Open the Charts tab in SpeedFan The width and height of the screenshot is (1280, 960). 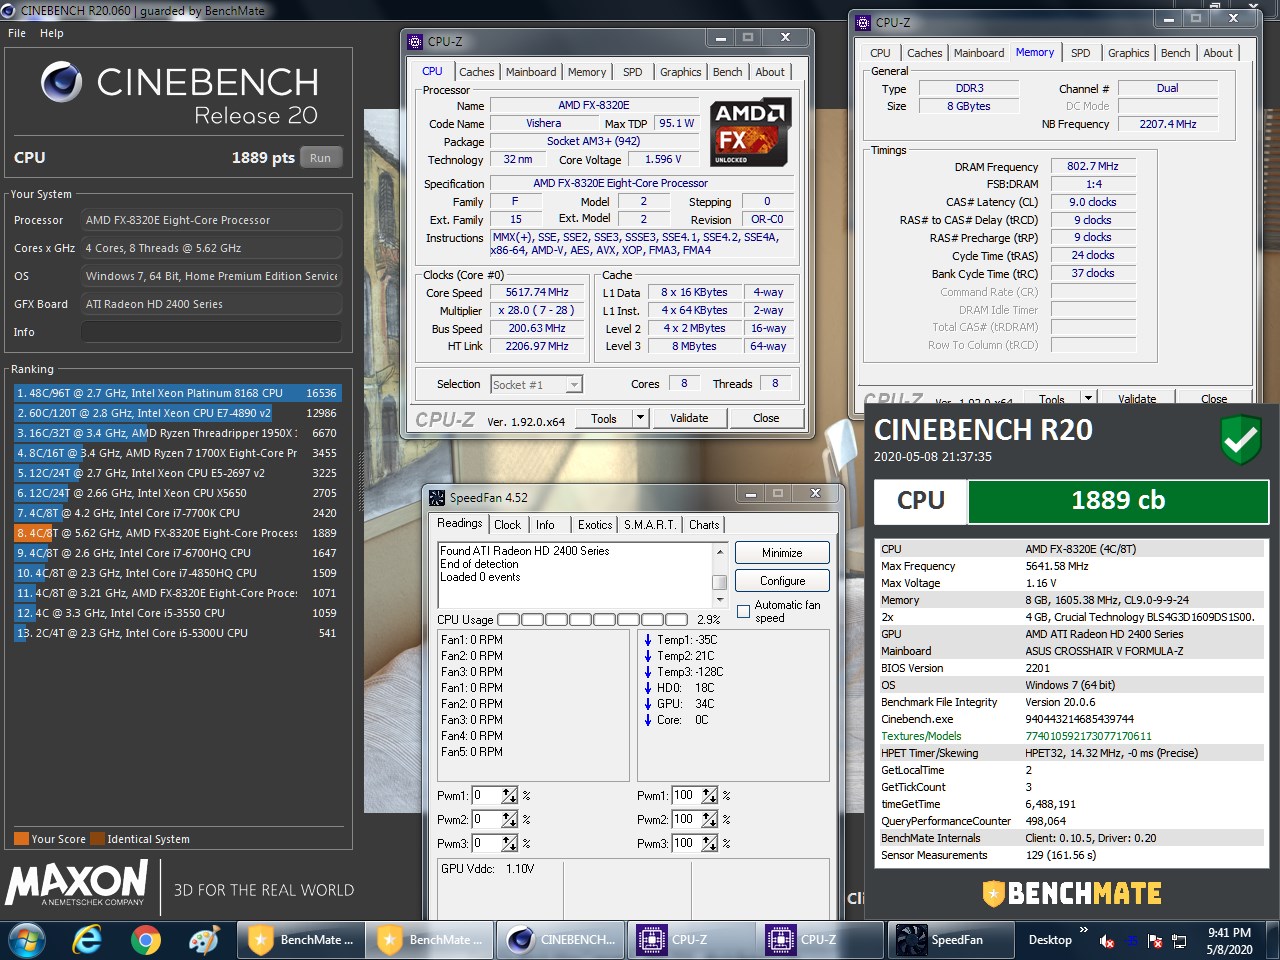pyautogui.click(x=704, y=525)
